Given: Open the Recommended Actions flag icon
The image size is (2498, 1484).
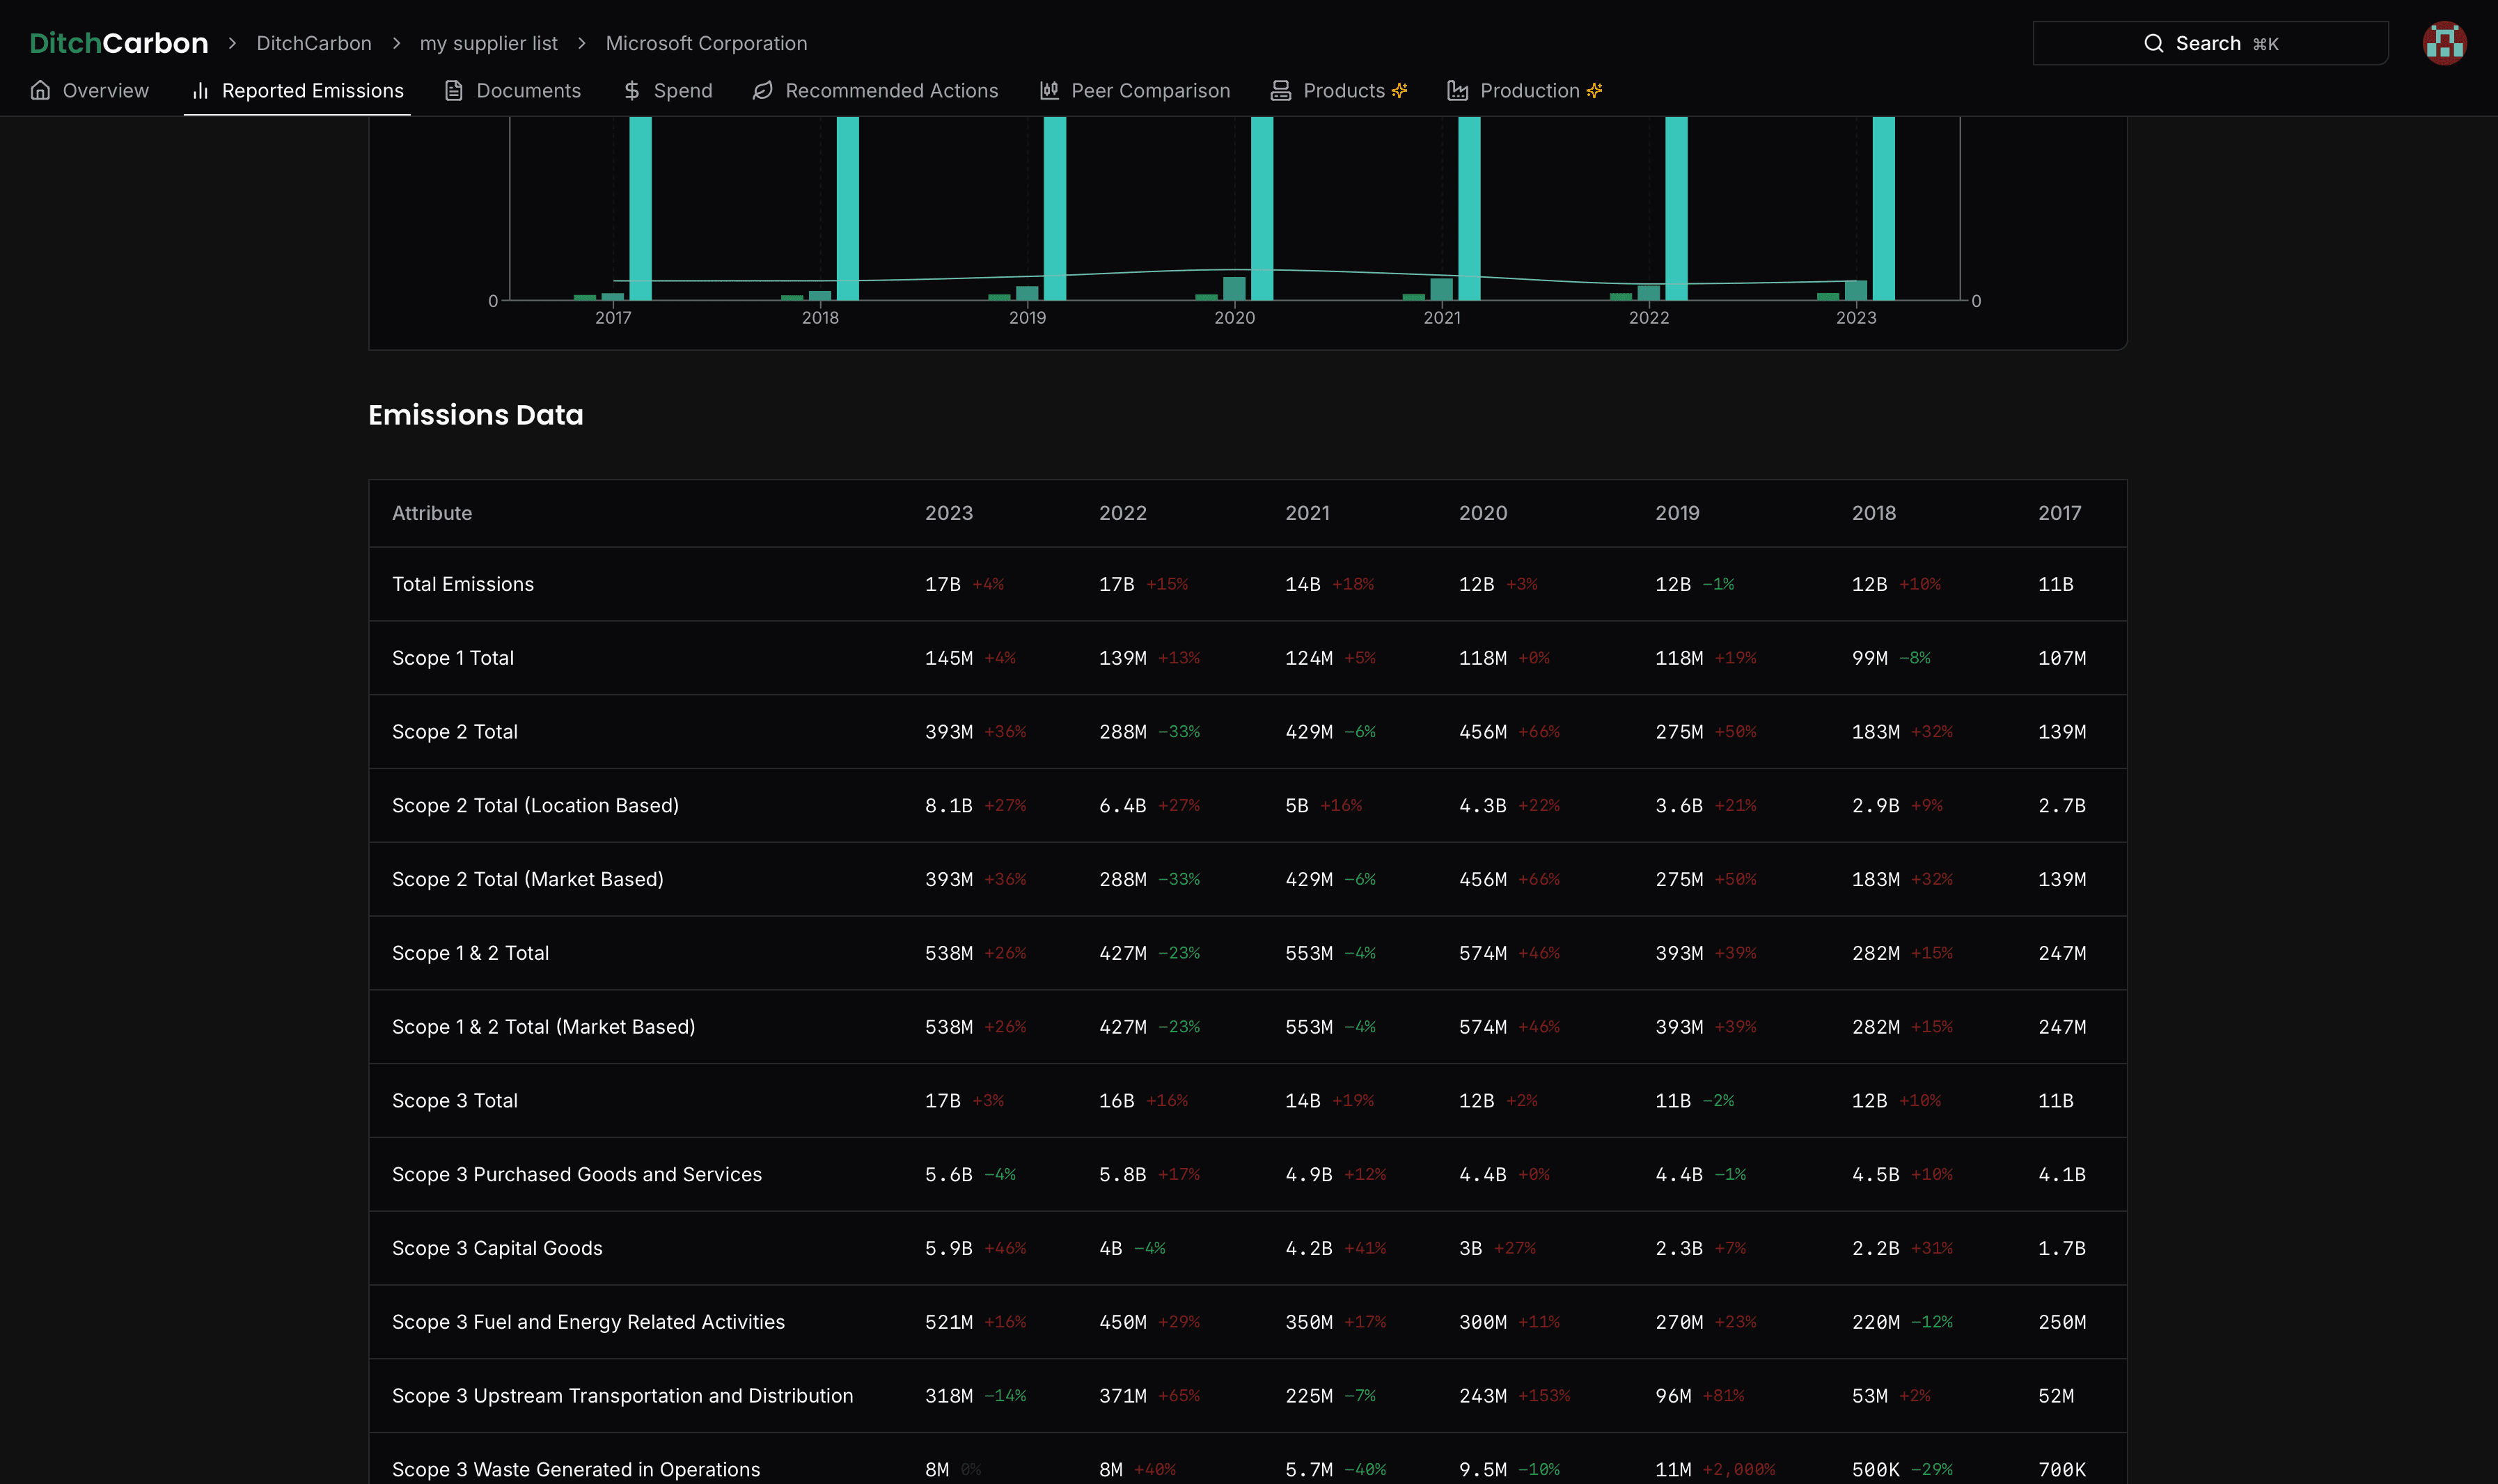Looking at the screenshot, I should [x=763, y=90].
